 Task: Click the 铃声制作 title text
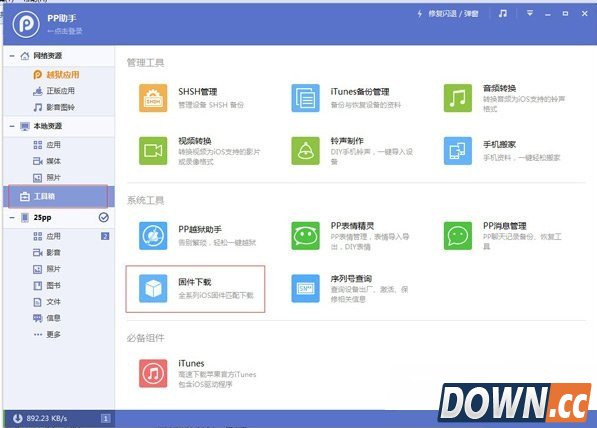tap(347, 141)
